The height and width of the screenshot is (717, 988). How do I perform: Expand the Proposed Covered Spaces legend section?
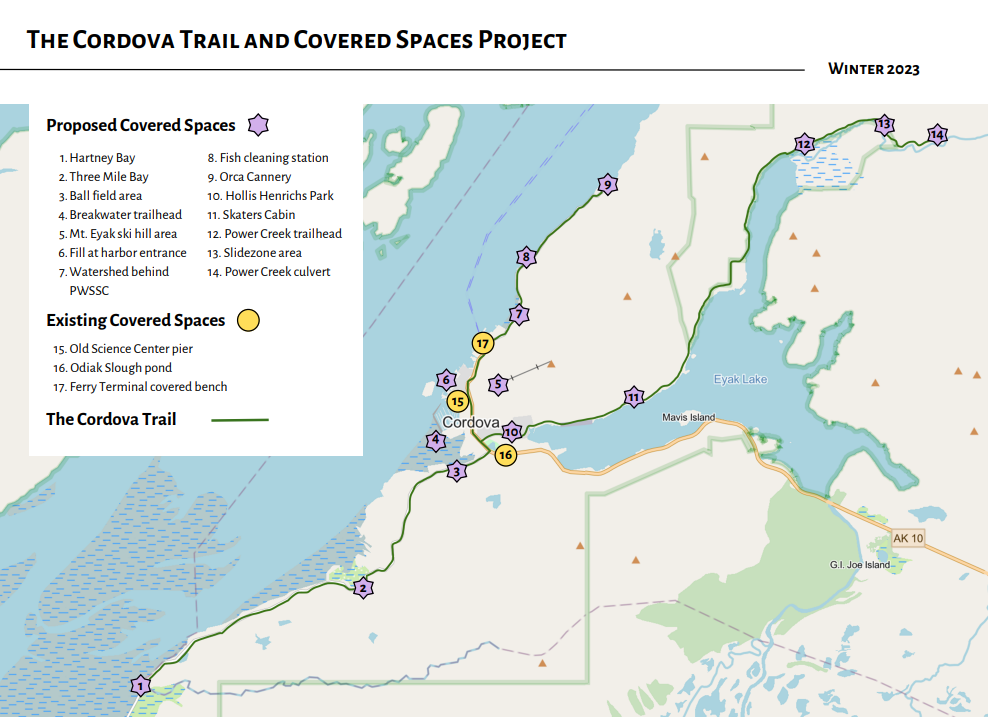[x=139, y=124]
